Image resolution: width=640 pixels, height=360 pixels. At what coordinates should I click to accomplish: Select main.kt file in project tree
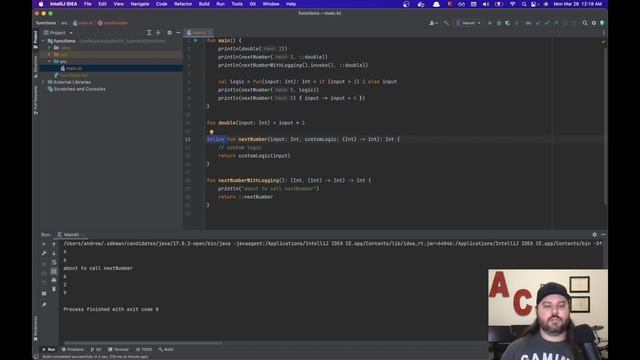click(74, 69)
